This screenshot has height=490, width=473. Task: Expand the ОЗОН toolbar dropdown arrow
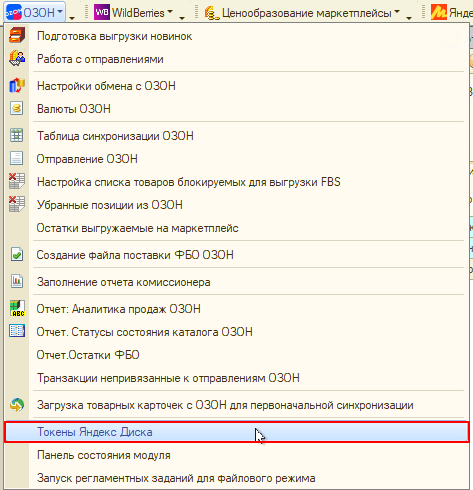(60, 11)
